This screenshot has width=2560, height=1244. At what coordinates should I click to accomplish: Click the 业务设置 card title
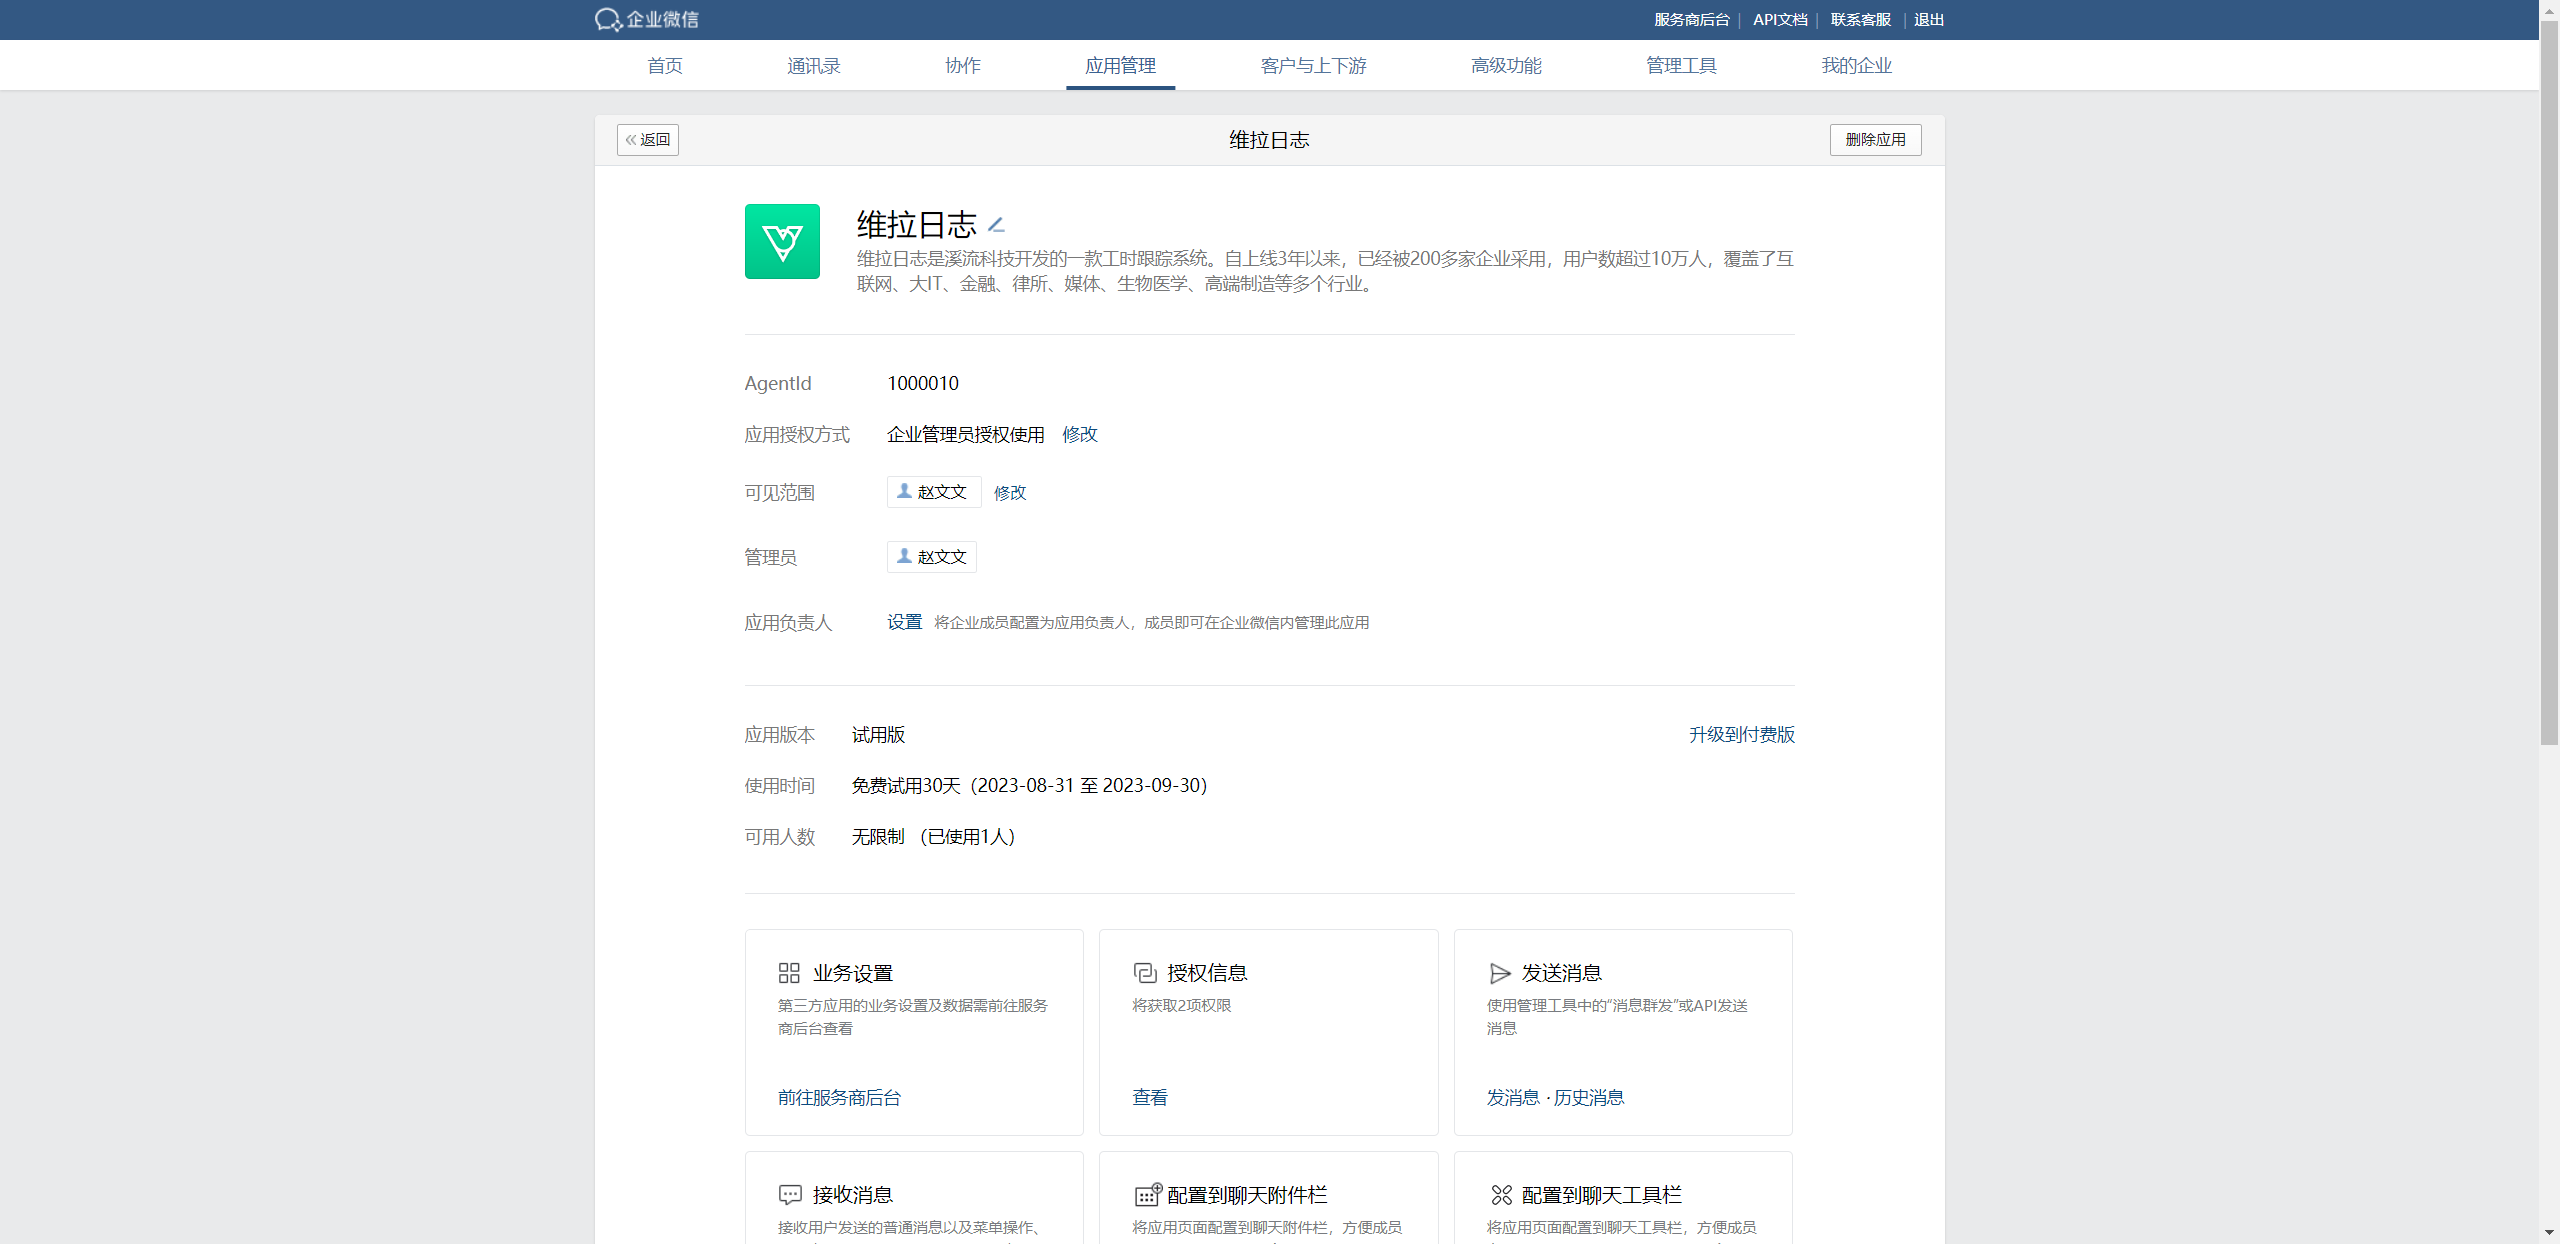pyautogui.click(x=853, y=973)
